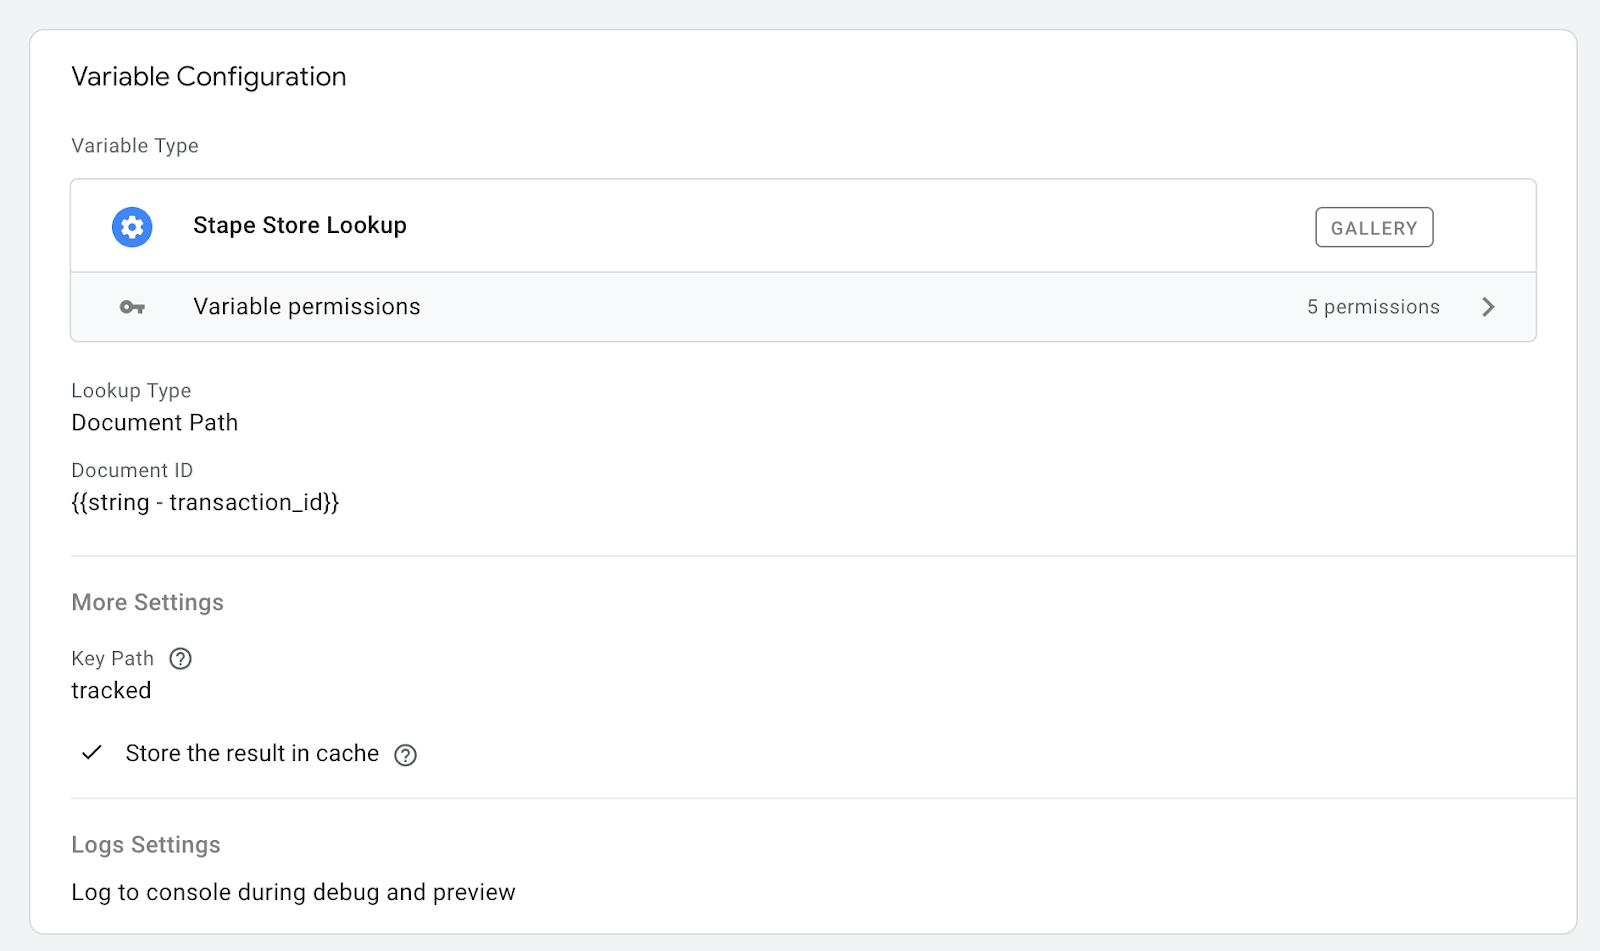Click the Document Path lookup type value
This screenshot has height=951, width=1600.
coord(155,423)
